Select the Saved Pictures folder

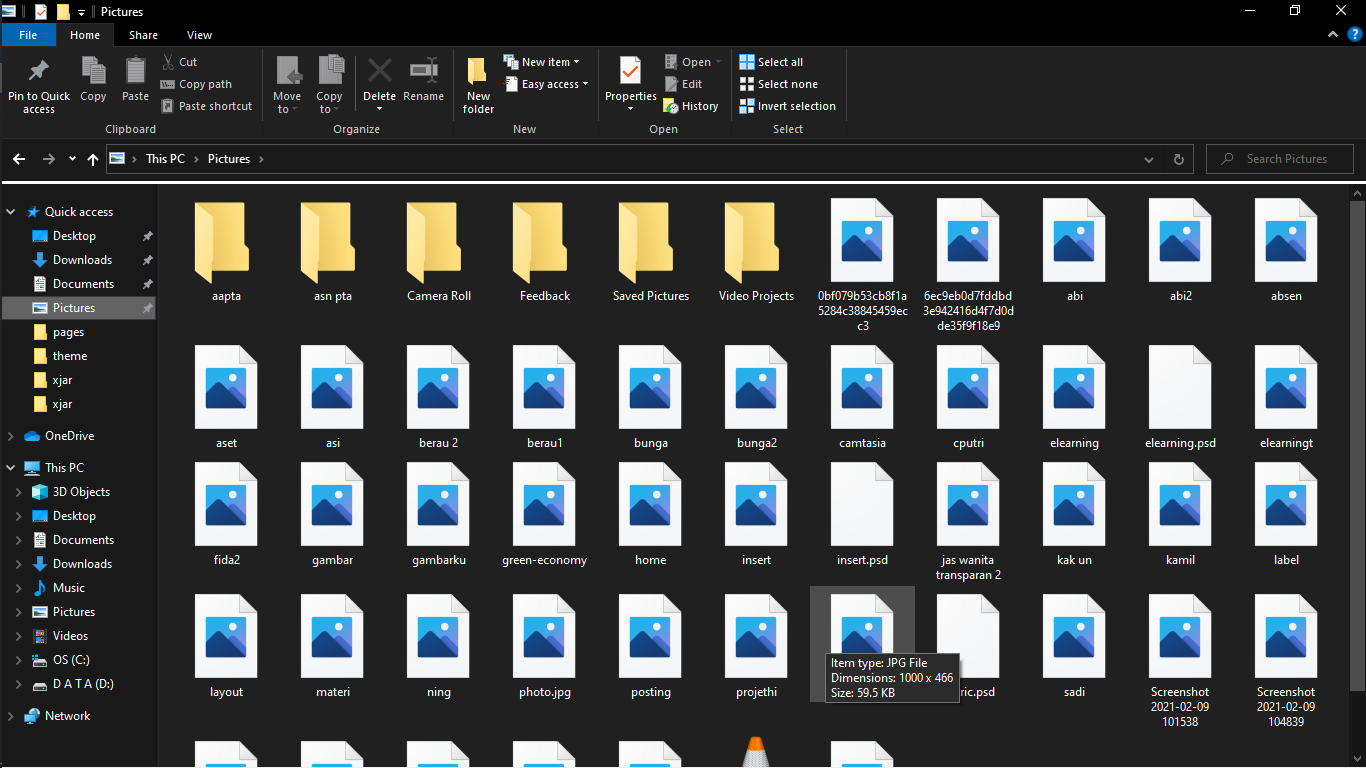pyautogui.click(x=651, y=250)
